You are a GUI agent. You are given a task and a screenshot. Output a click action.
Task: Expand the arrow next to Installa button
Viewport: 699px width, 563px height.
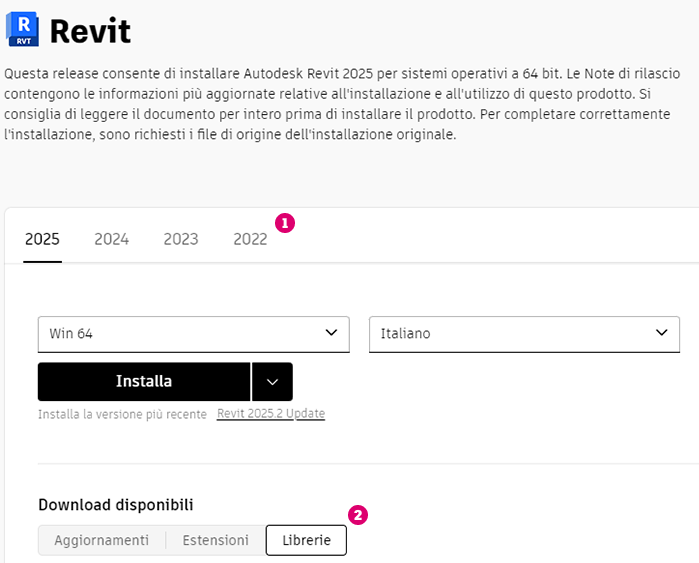pyautogui.click(x=272, y=381)
